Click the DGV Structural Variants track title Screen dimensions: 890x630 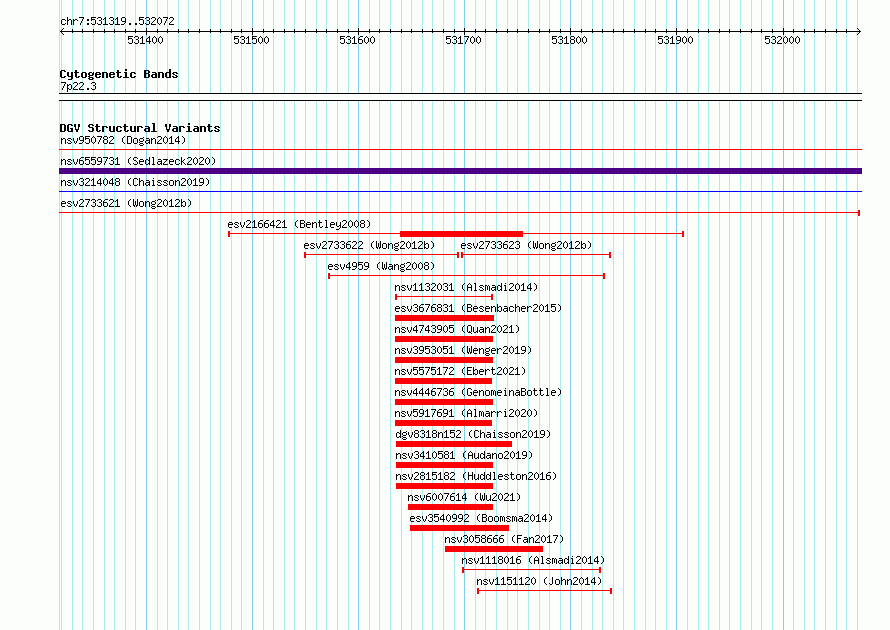(140, 128)
